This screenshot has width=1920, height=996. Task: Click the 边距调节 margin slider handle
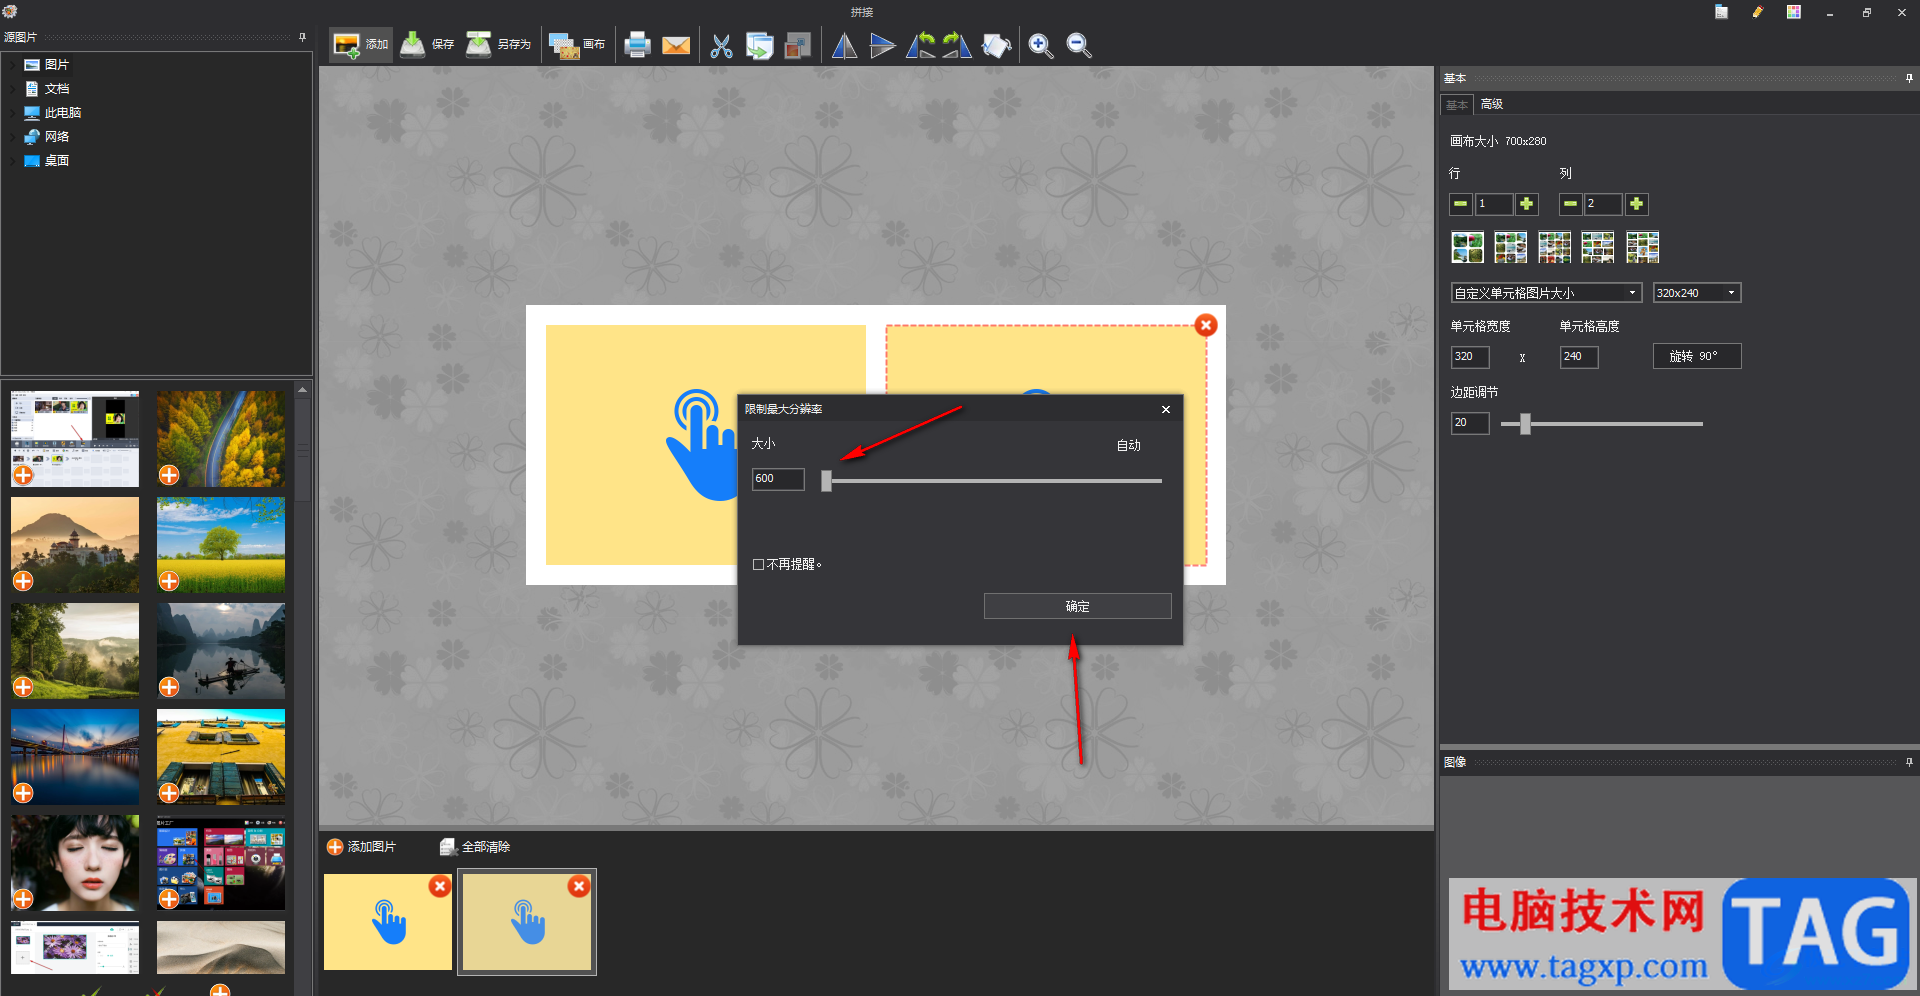(x=1525, y=424)
